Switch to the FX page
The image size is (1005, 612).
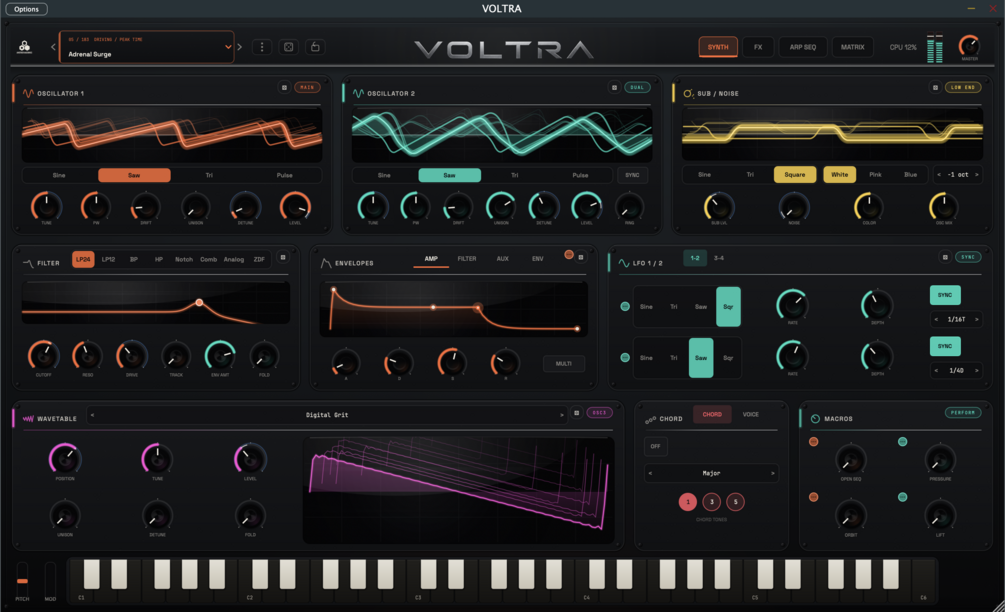click(758, 47)
